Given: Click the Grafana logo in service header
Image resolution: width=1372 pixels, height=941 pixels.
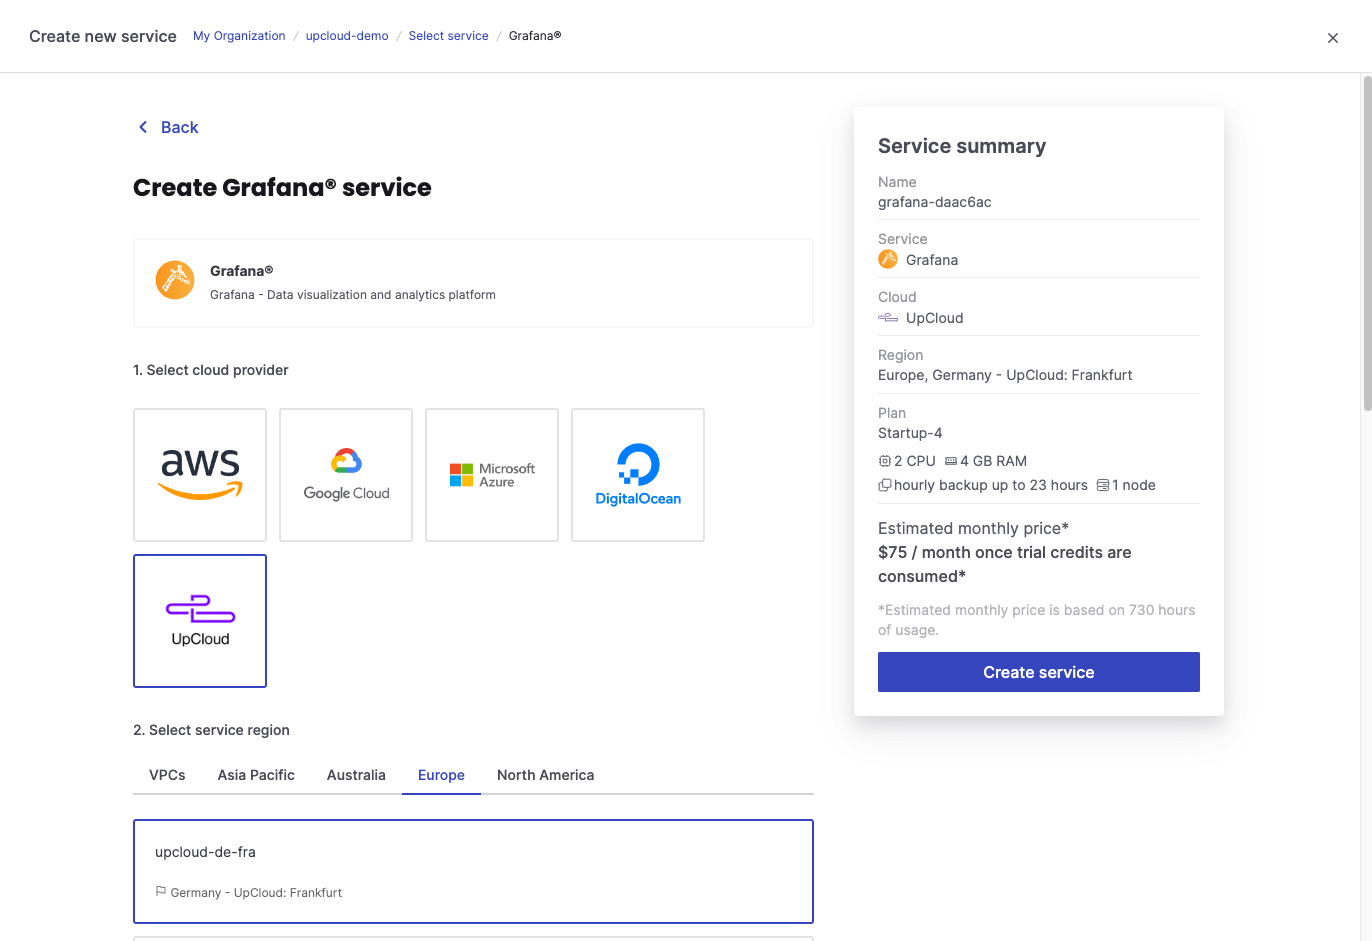Looking at the screenshot, I should click(175, 280).
